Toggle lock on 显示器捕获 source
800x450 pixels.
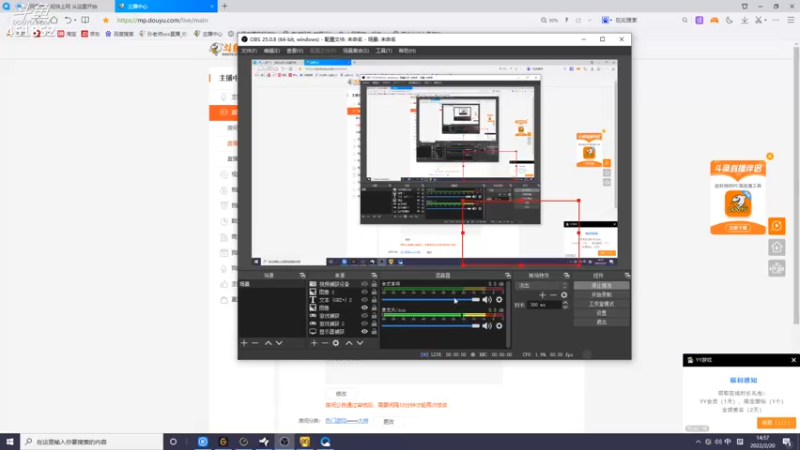pos(374,332)
